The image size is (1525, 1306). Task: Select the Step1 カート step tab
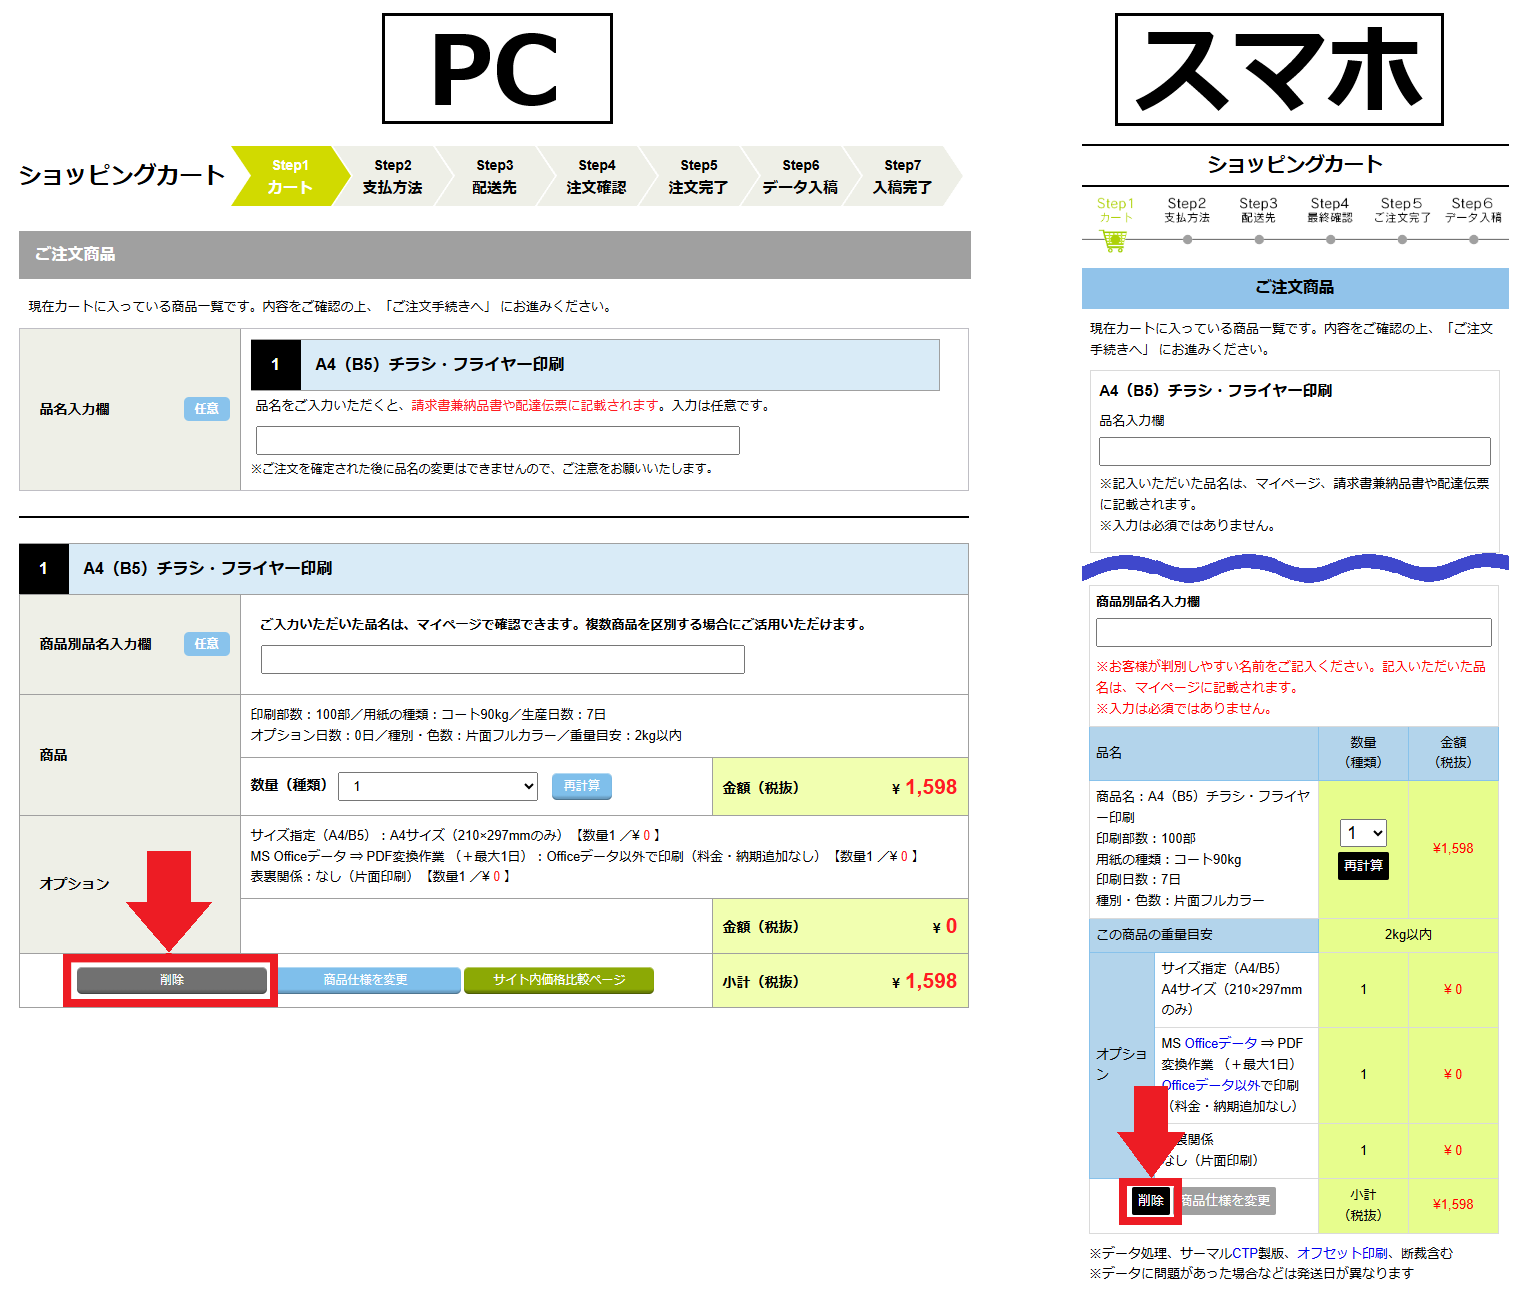point(290,177)
